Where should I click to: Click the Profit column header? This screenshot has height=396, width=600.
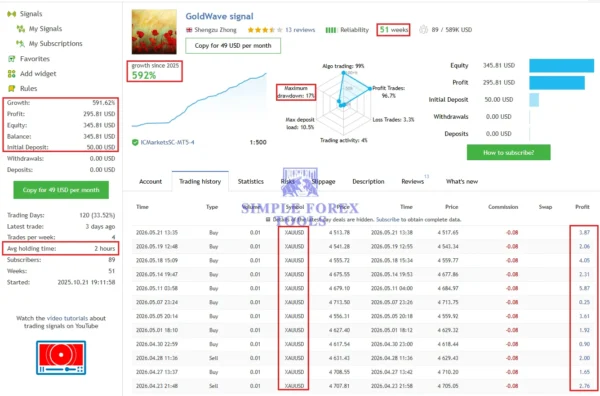click(582, 207)
